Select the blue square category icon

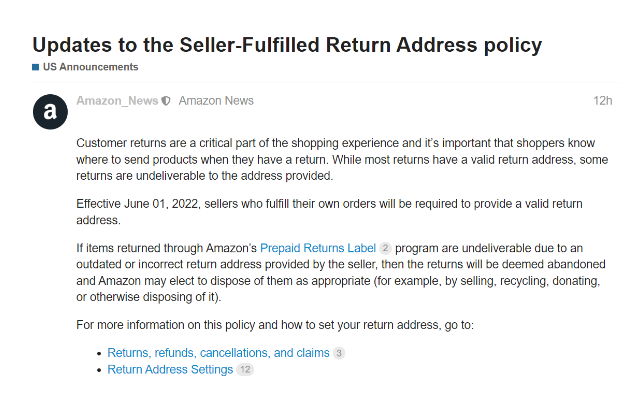(36, 67)
